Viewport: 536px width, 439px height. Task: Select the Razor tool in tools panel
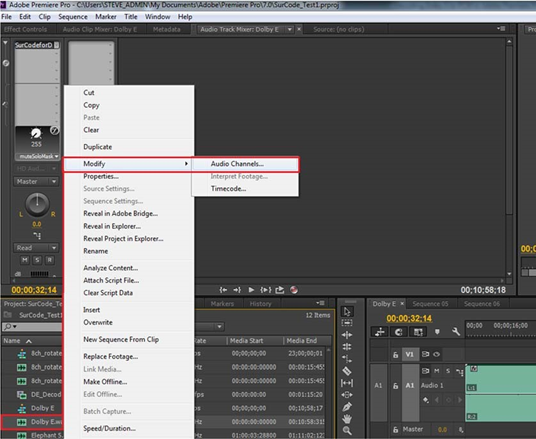[x=347, y=371]
